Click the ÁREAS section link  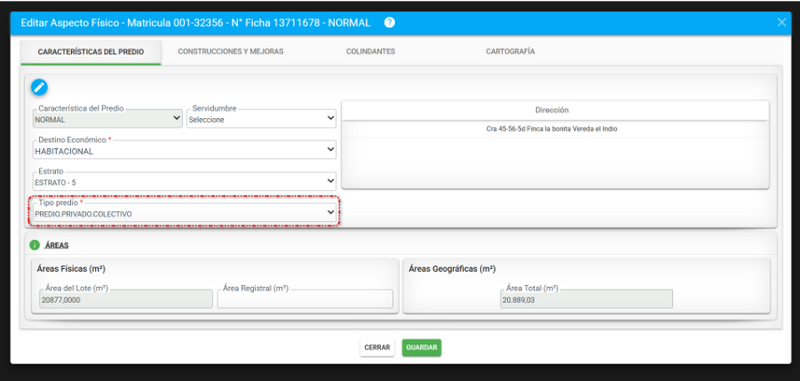[57, 245]
